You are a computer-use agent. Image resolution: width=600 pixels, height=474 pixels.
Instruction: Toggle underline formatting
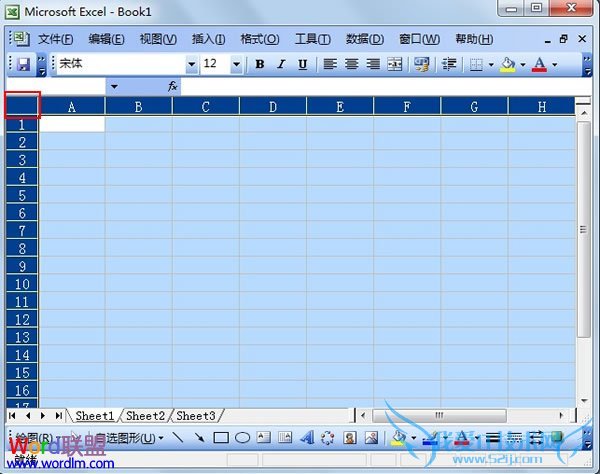pyautogui.click(x=303, y=64)
